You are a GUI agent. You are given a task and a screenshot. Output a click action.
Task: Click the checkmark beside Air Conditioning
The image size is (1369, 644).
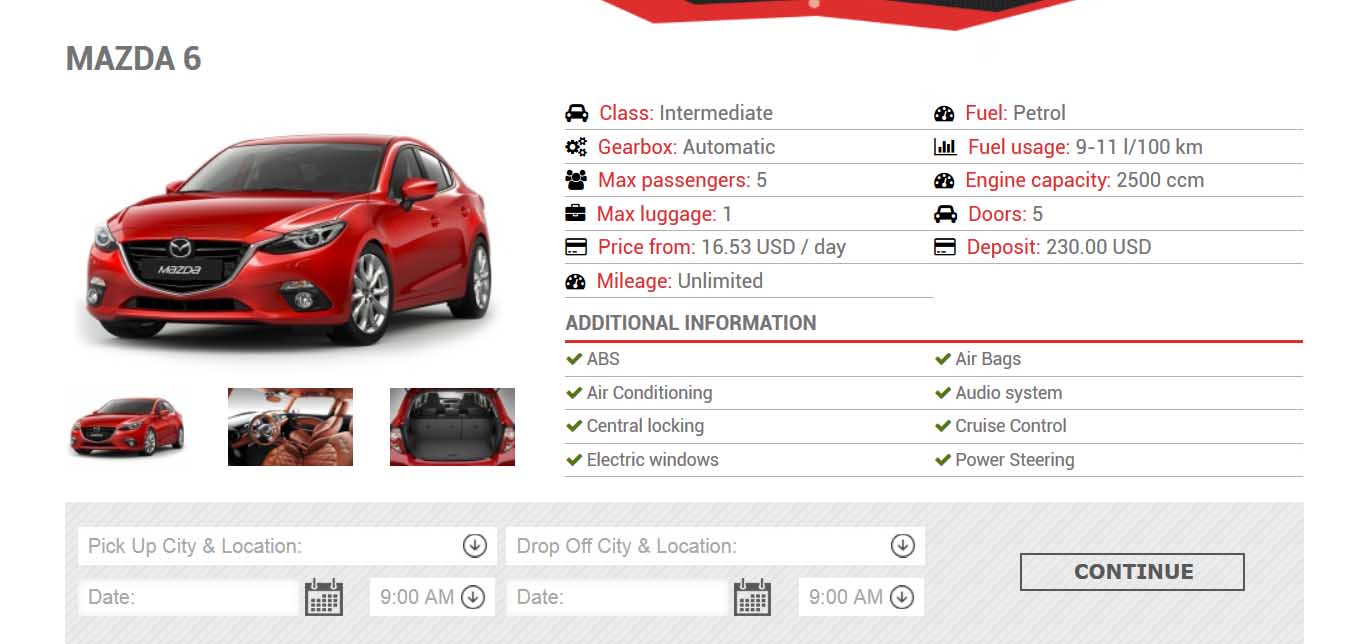click(x=574, y=393)
